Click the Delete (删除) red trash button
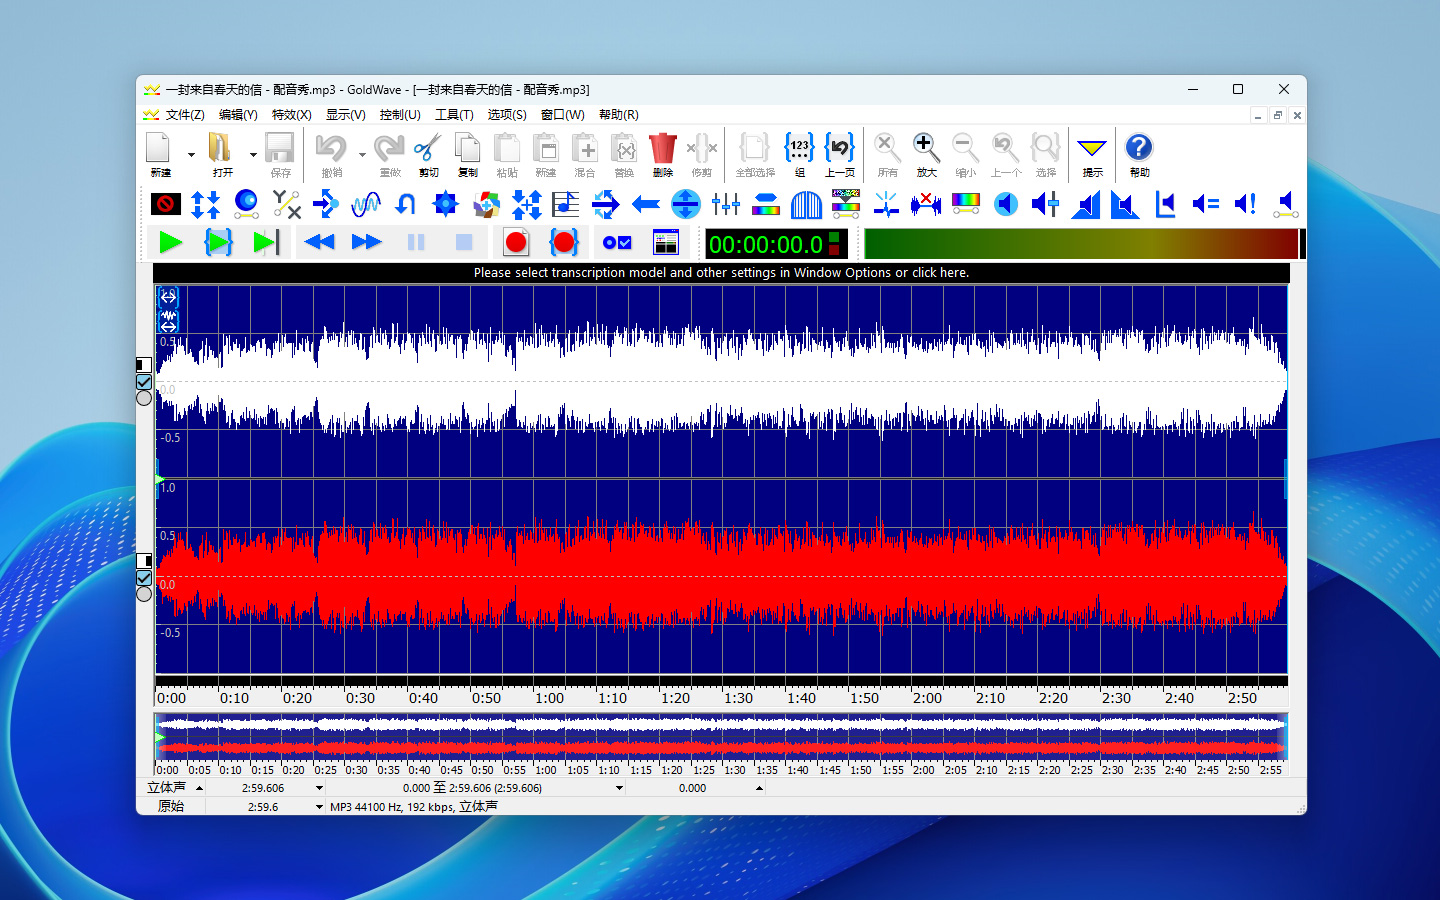Viewport: 1440px width, 900px height. point(663,155)
